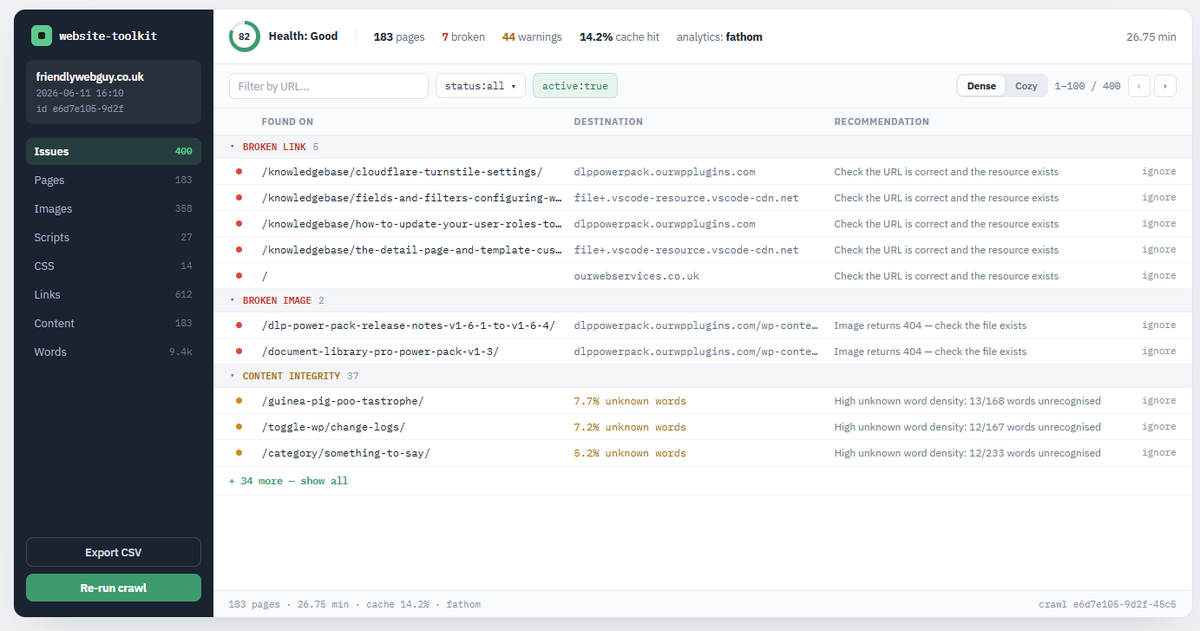
Task: Focus the Filter by URL input
Action: 329,86
